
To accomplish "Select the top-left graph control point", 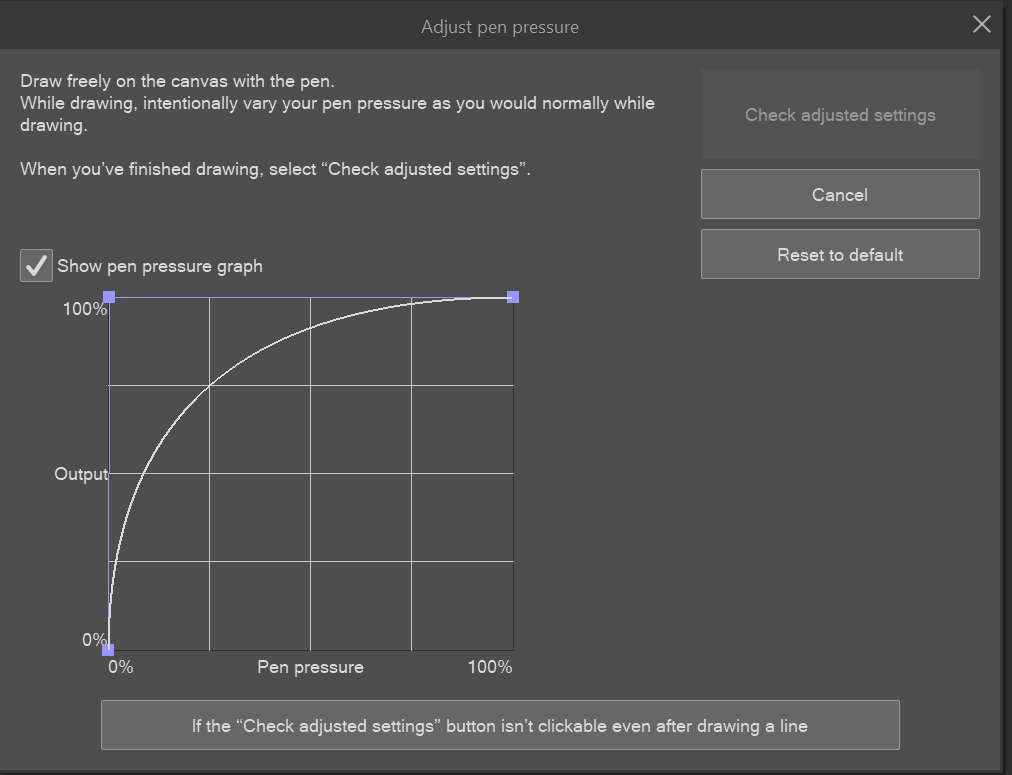I will 109,297.
